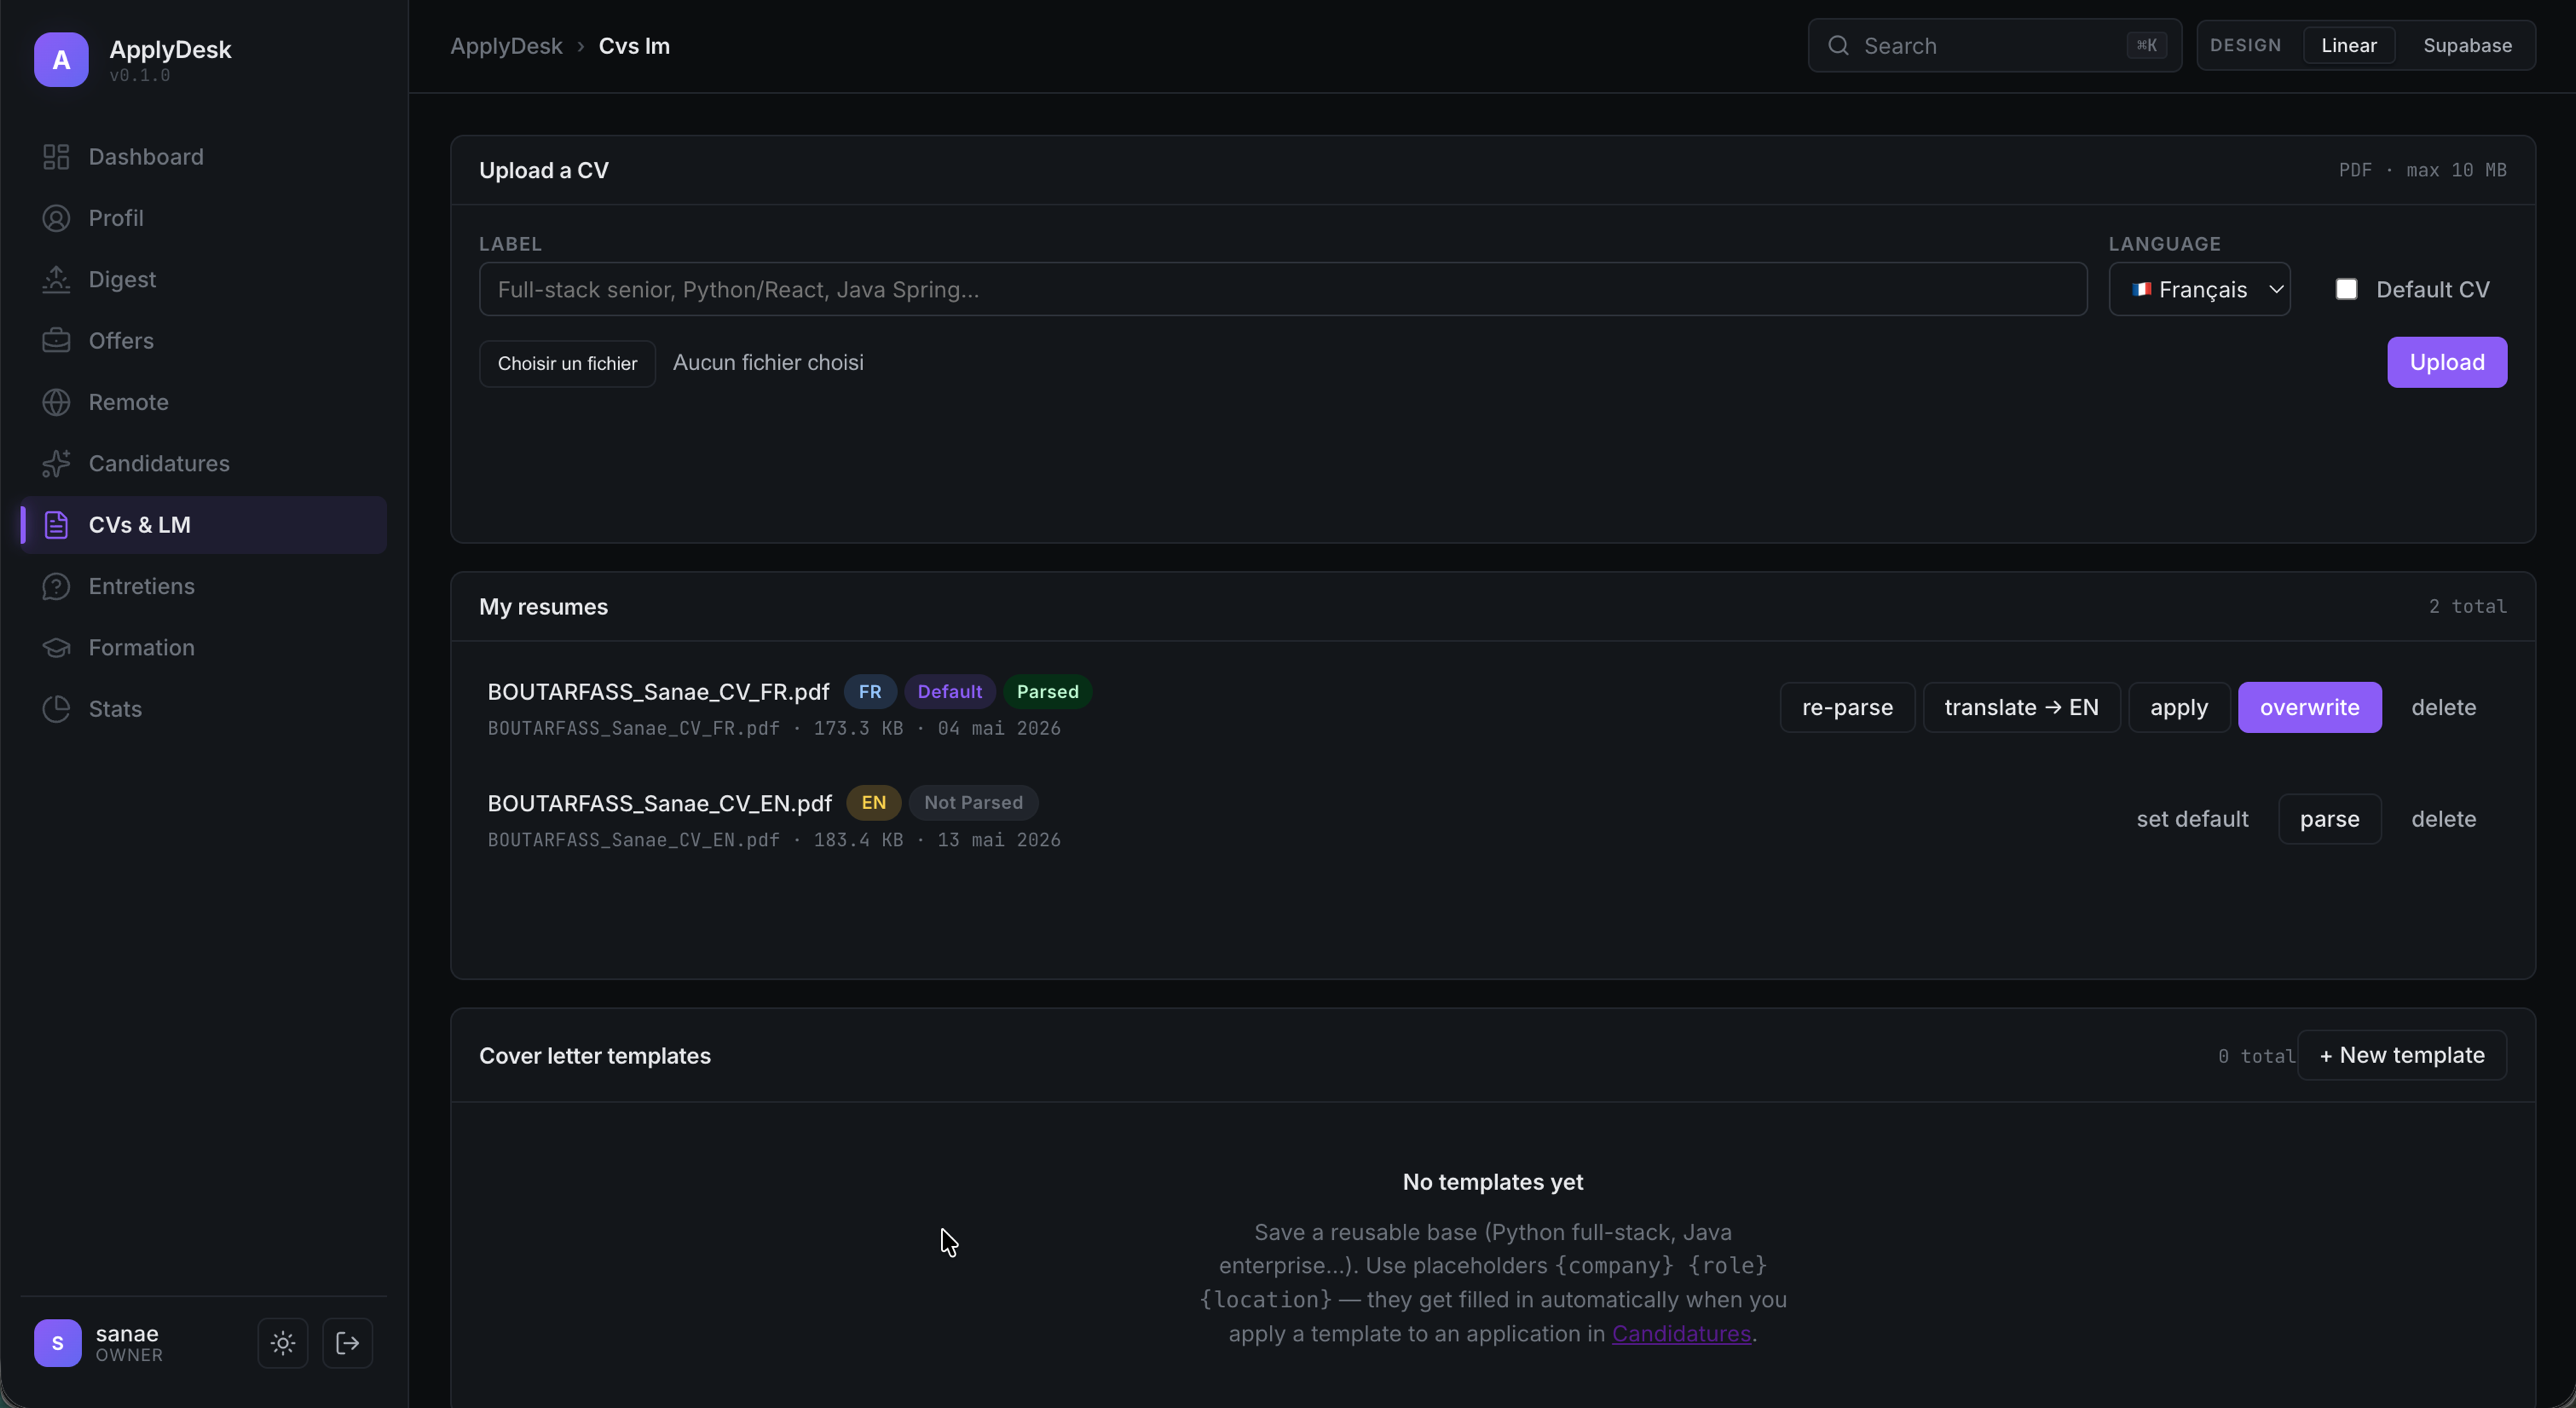
Task: Open Entretiens in the sidebar
Action: pyautogui.click(x=204, y=586)
